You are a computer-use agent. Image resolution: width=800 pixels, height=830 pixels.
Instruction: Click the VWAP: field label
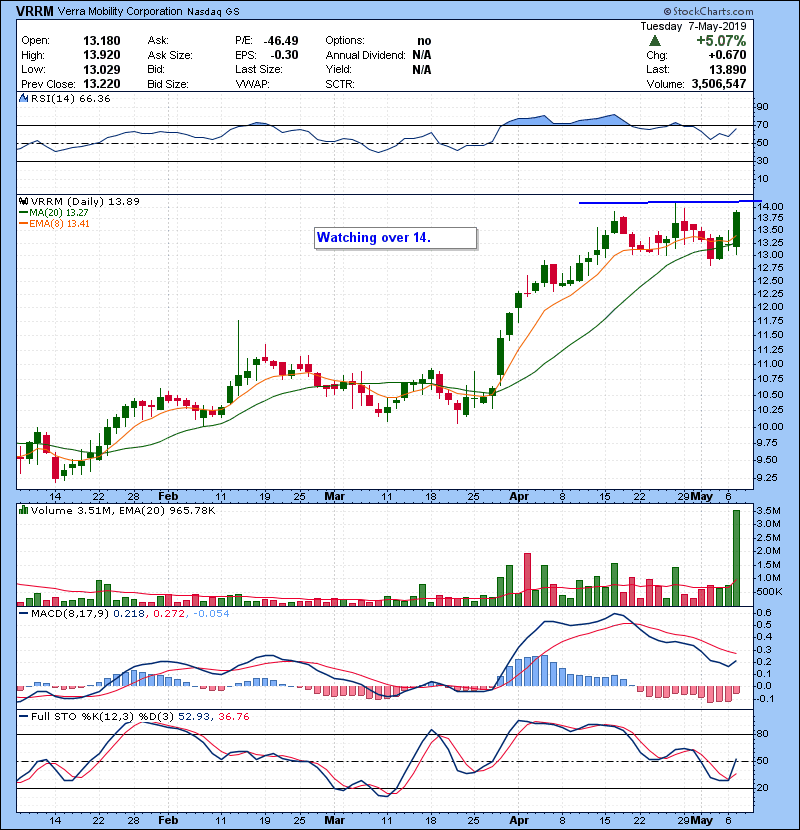coord(253,84)
